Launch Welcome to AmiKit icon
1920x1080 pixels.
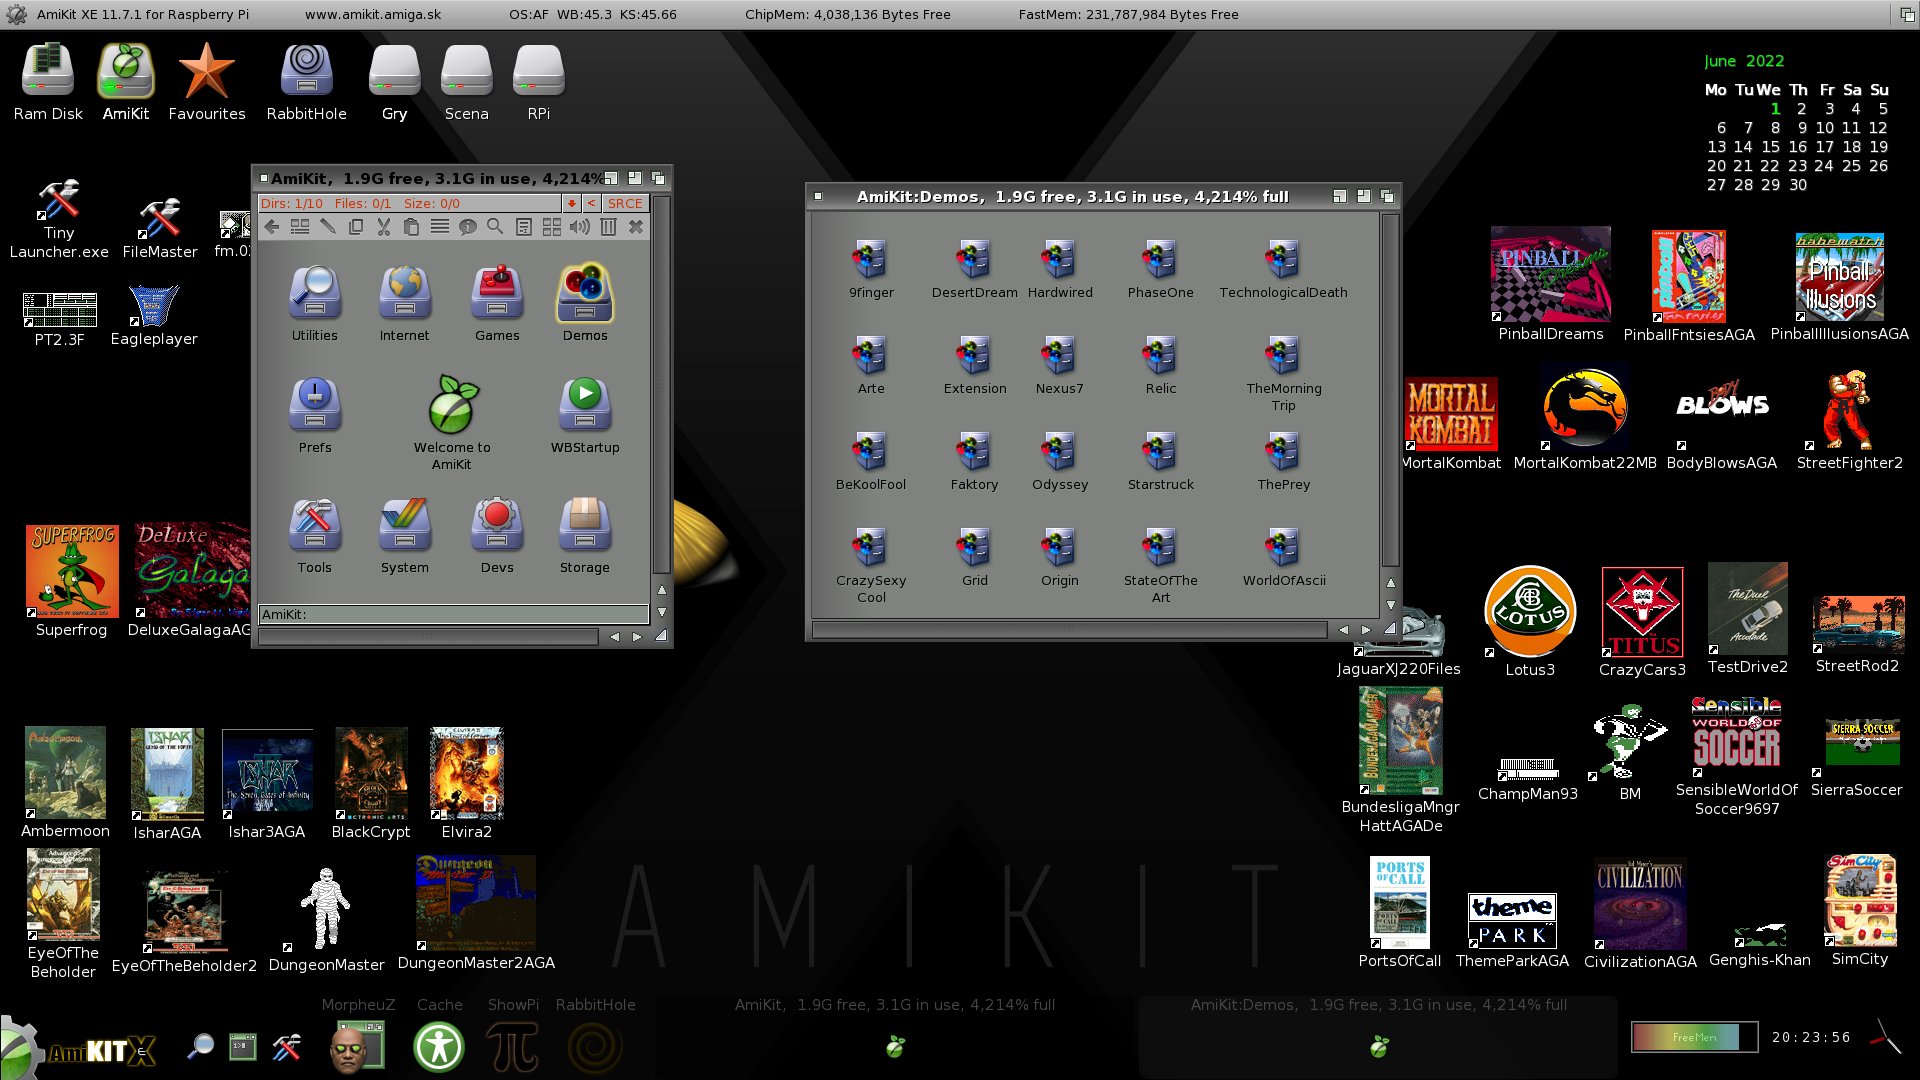[x=452, y=422]
